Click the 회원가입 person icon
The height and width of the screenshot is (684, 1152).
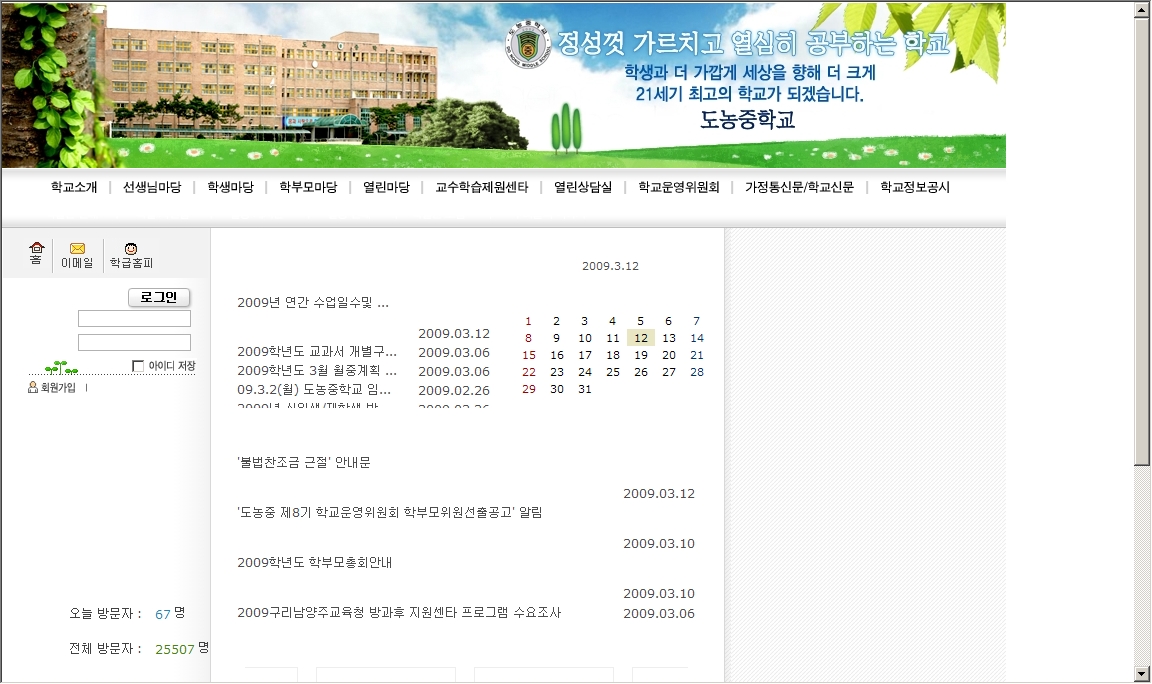tap(33, 388)
